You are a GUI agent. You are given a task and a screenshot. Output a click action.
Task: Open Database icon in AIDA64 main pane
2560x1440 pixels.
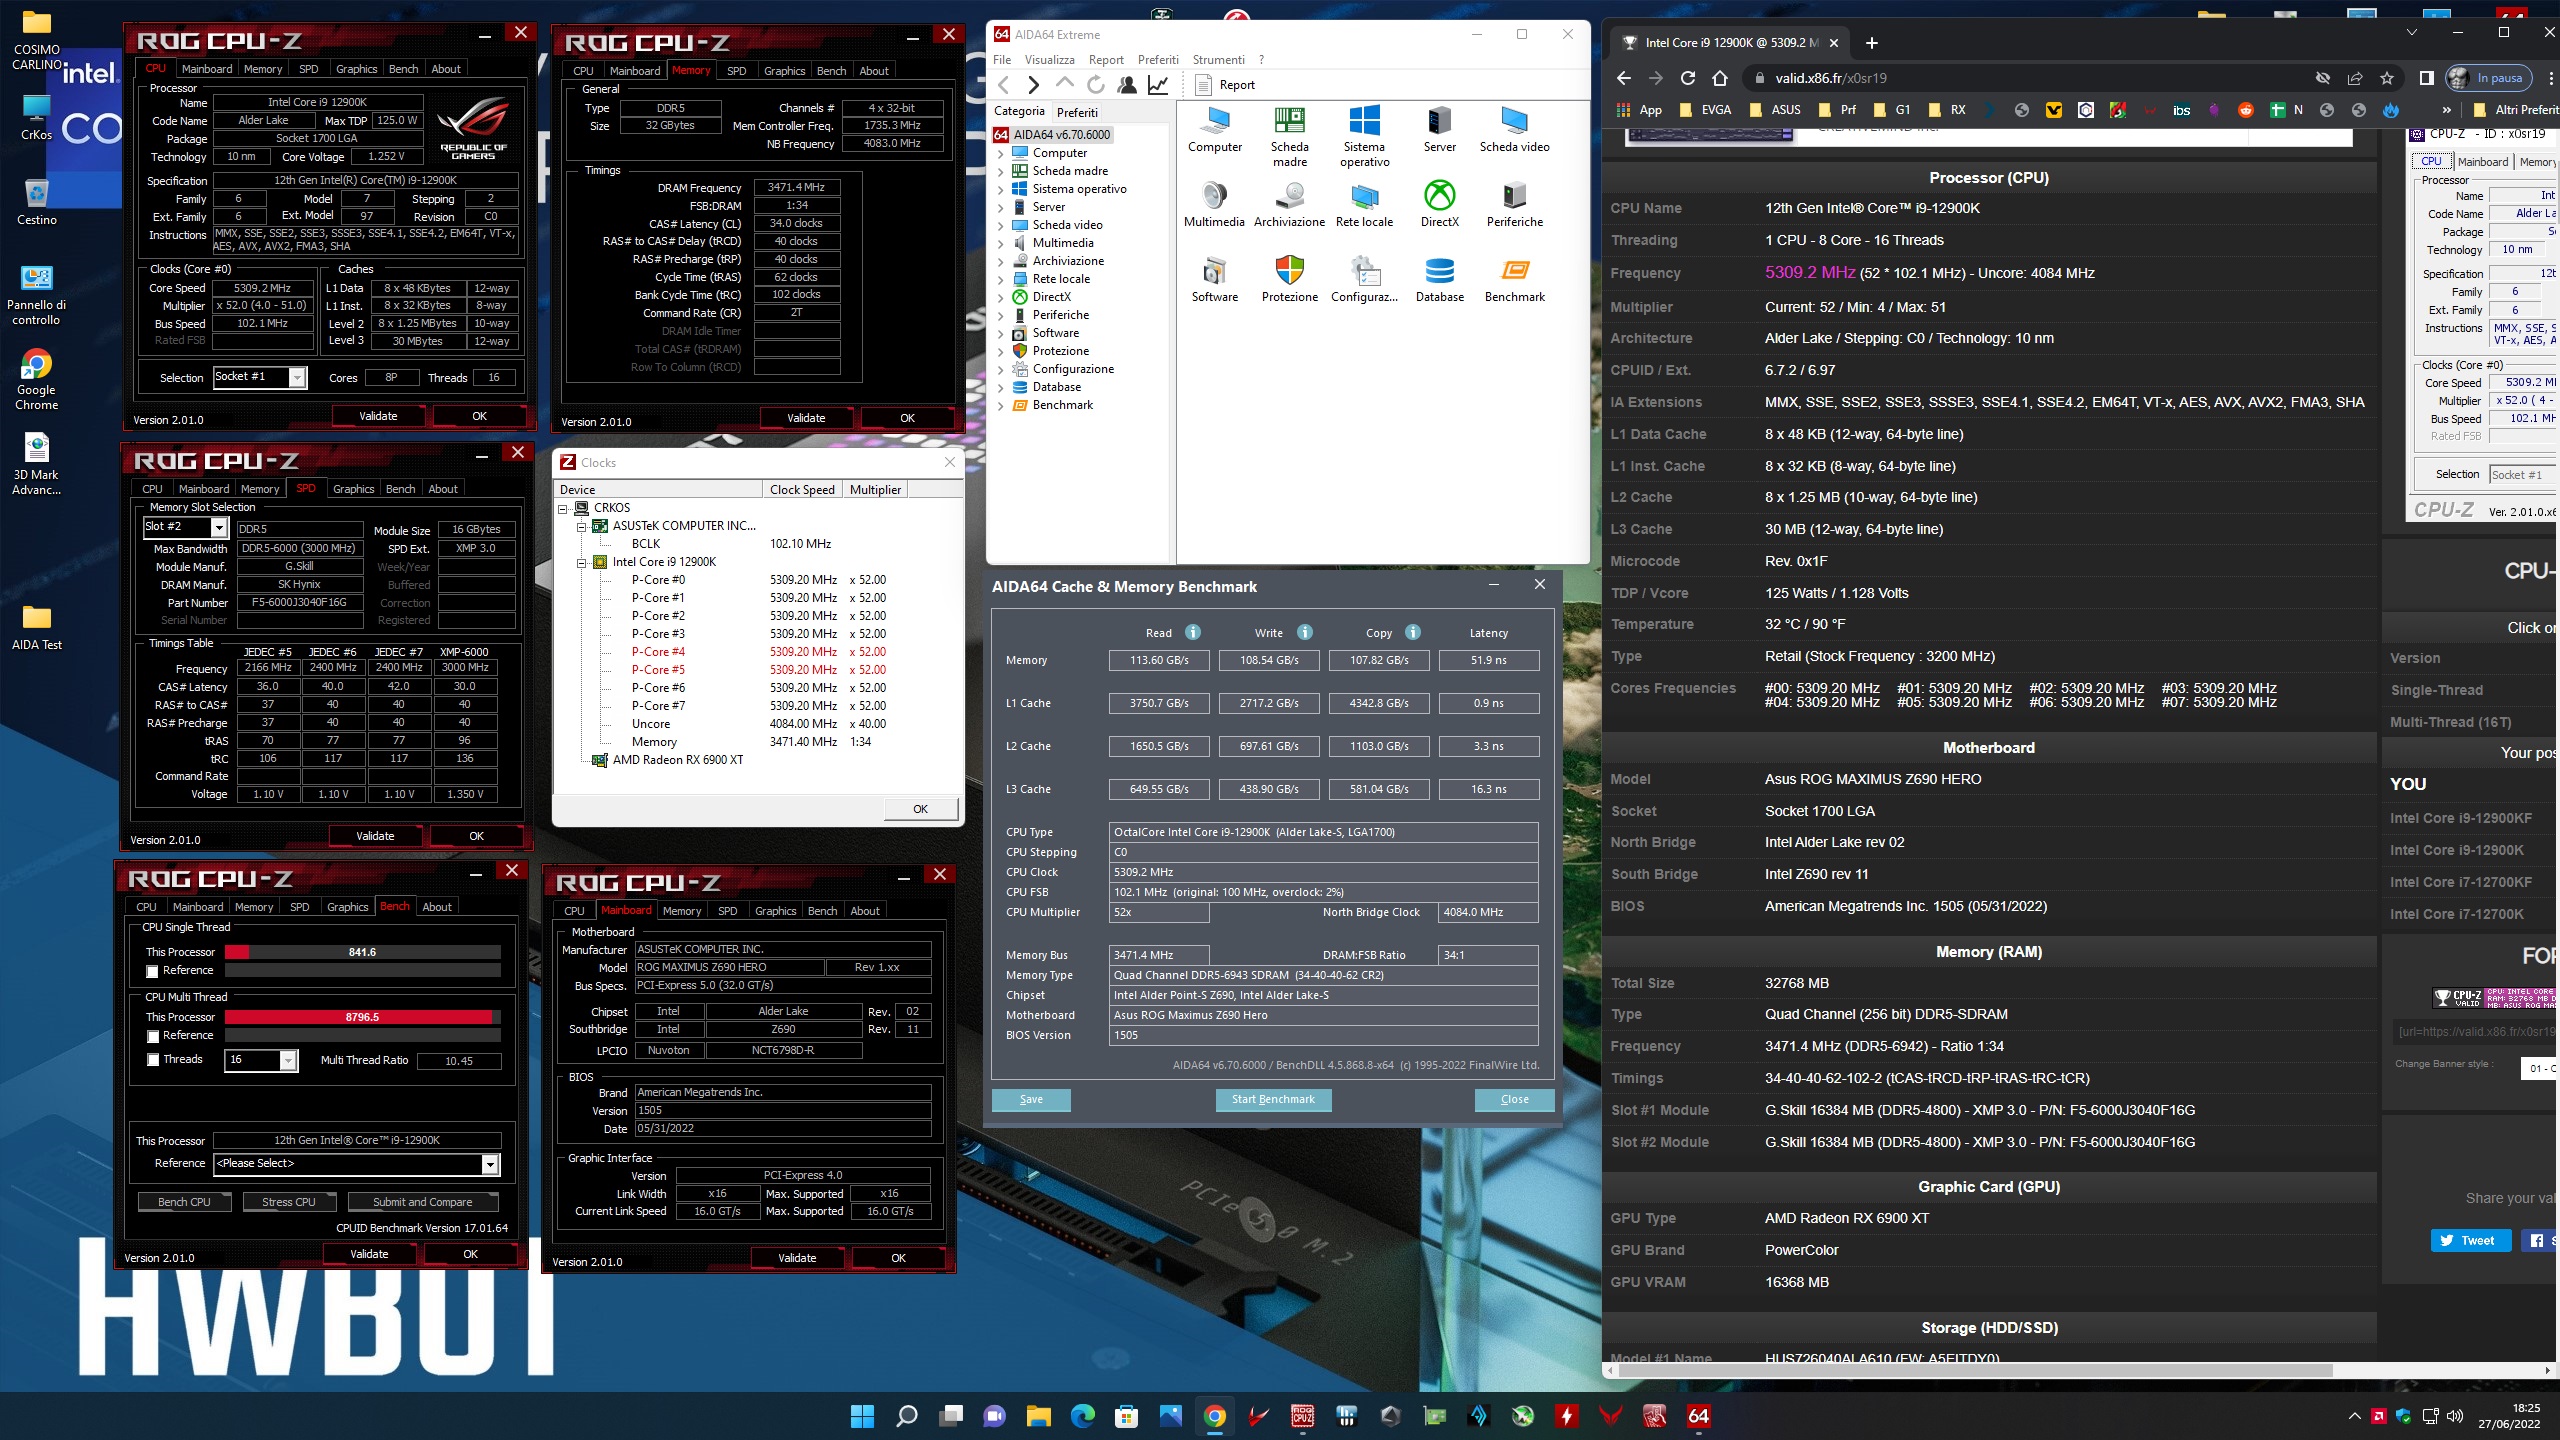pyautogui.click(x=1439, y=280)
